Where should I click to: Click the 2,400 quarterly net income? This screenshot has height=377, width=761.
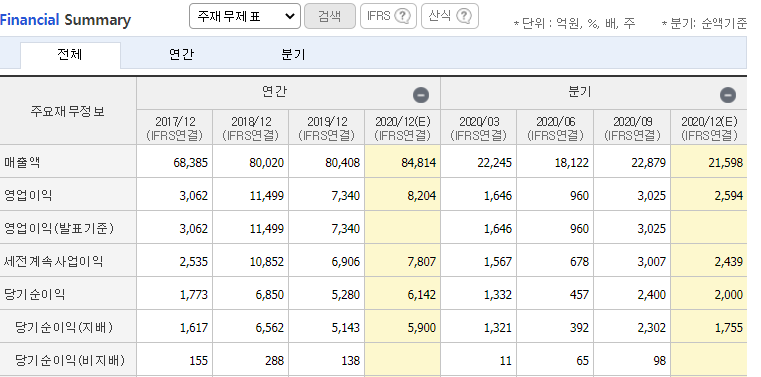point(651,295)
